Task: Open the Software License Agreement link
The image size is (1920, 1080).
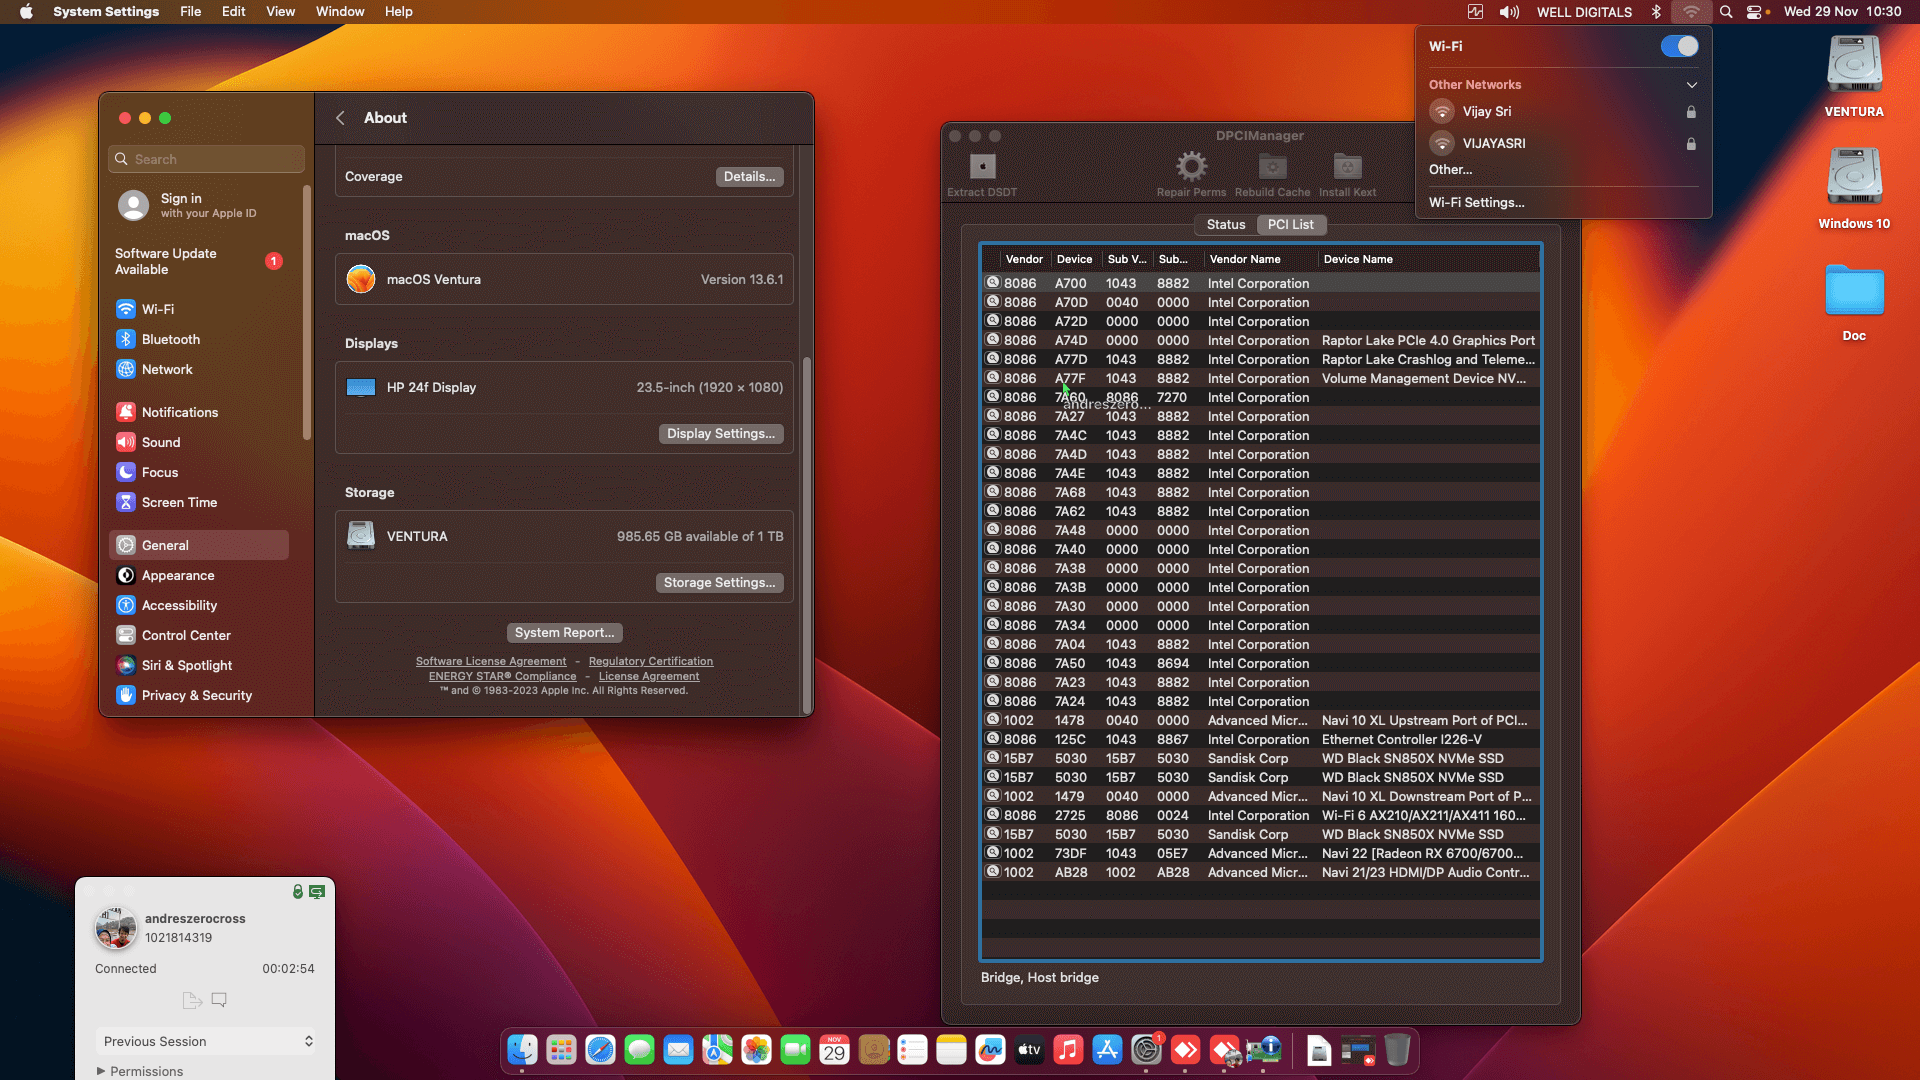Action: click(491, 661)
